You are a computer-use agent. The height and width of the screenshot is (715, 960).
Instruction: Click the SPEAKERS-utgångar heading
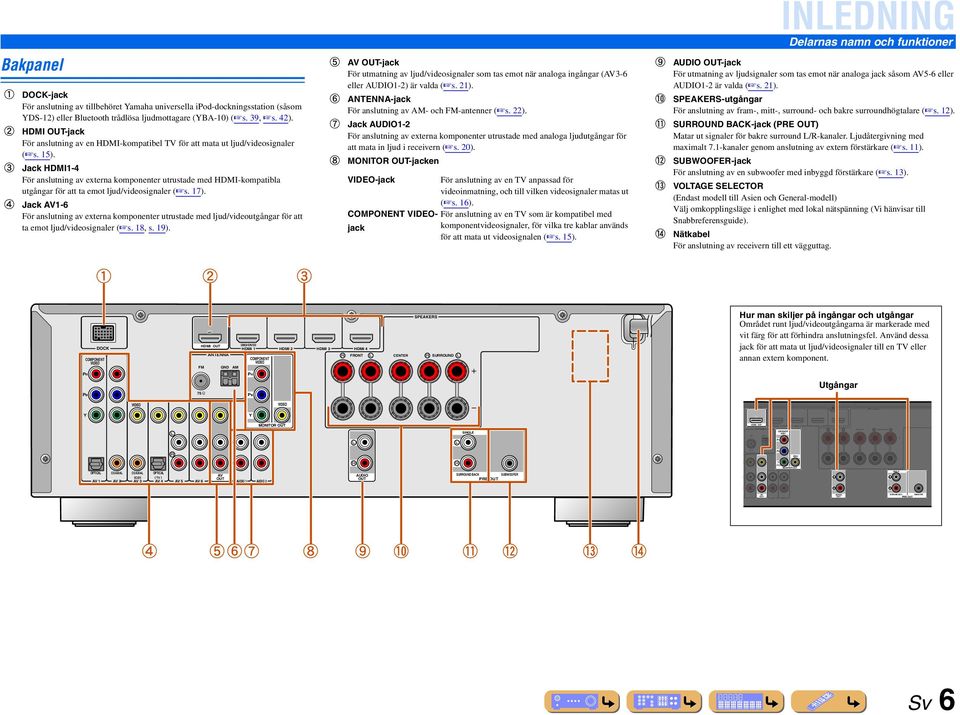tap(718, 99)
